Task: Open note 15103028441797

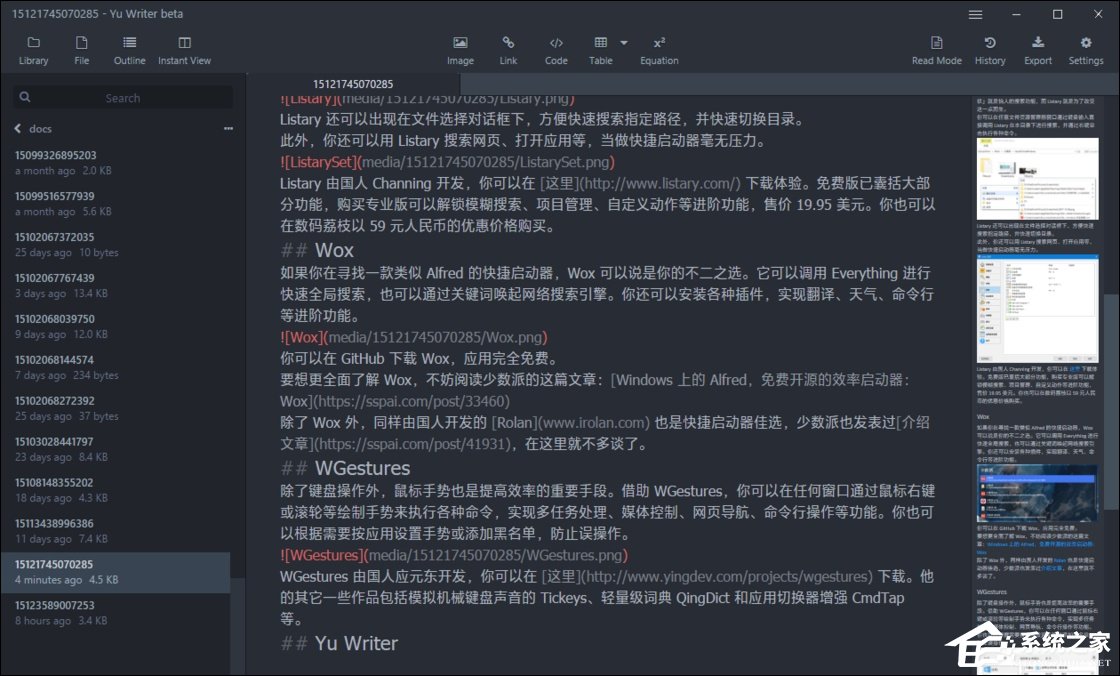Action: [x=116, y=449]
